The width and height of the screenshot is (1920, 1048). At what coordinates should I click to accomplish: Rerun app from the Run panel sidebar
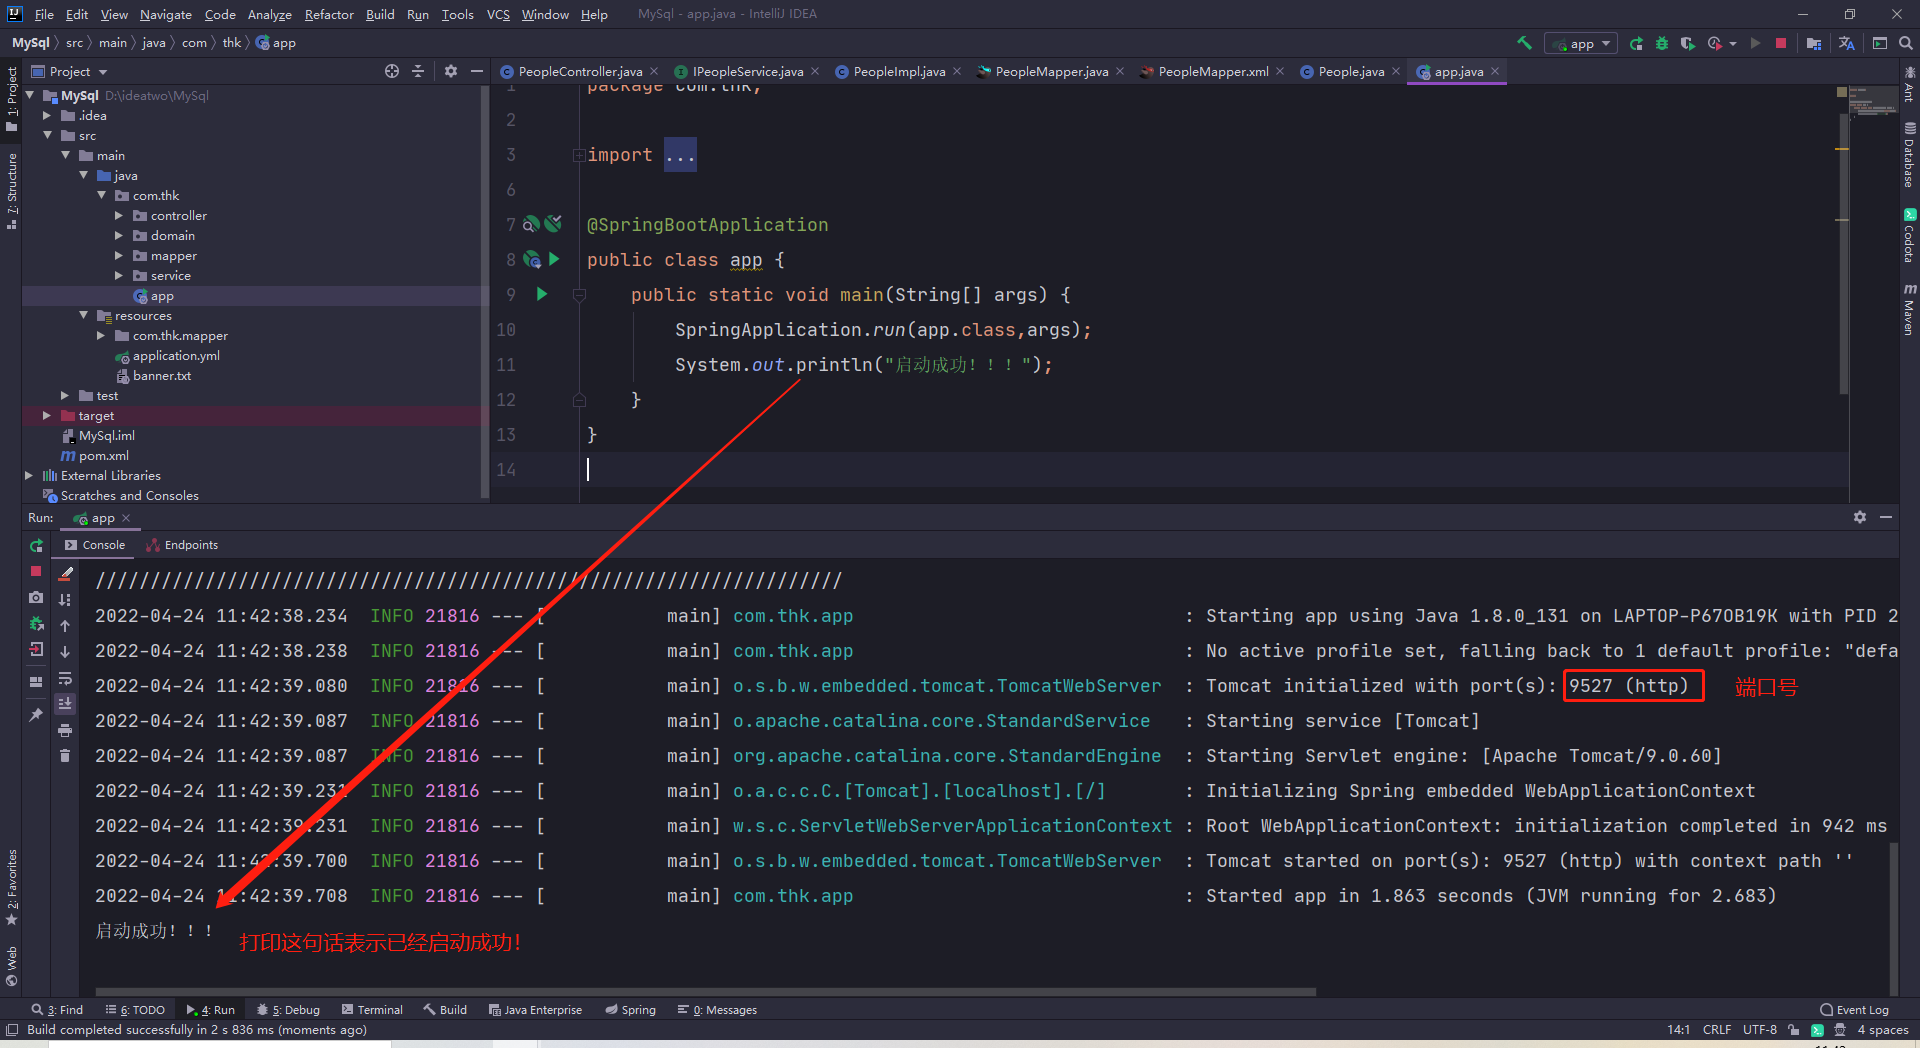tap(36, 545)
